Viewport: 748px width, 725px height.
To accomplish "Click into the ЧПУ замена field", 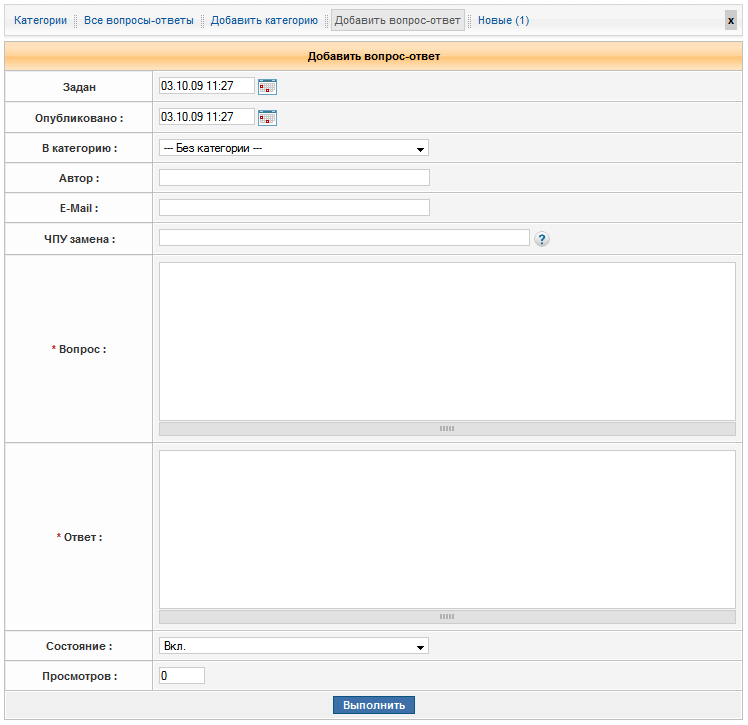I will point(344,238).
